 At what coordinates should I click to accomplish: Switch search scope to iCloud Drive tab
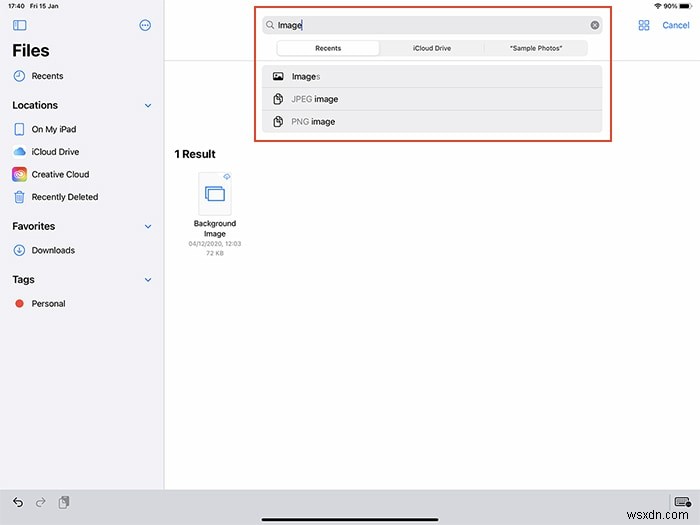432,48
